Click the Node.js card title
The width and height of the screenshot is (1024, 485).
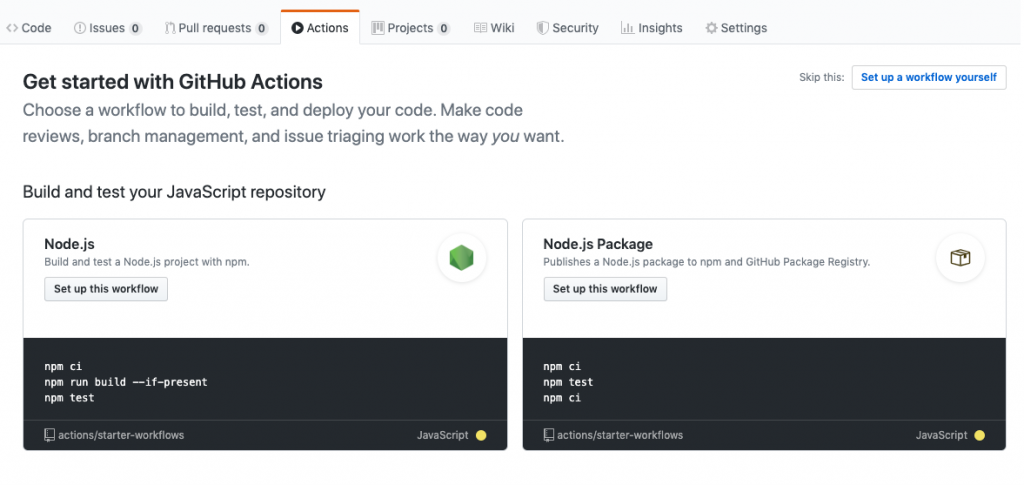pyautogui.click(x=69, y=244)
